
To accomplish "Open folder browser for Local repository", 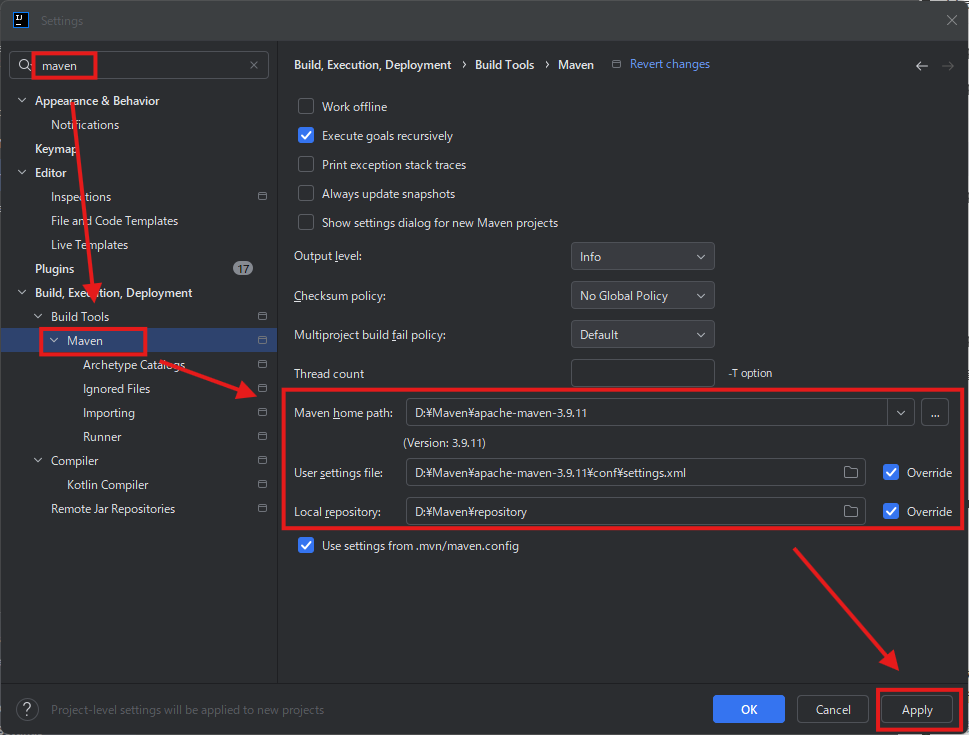I will pyautogui.click(x=851, y=511).
